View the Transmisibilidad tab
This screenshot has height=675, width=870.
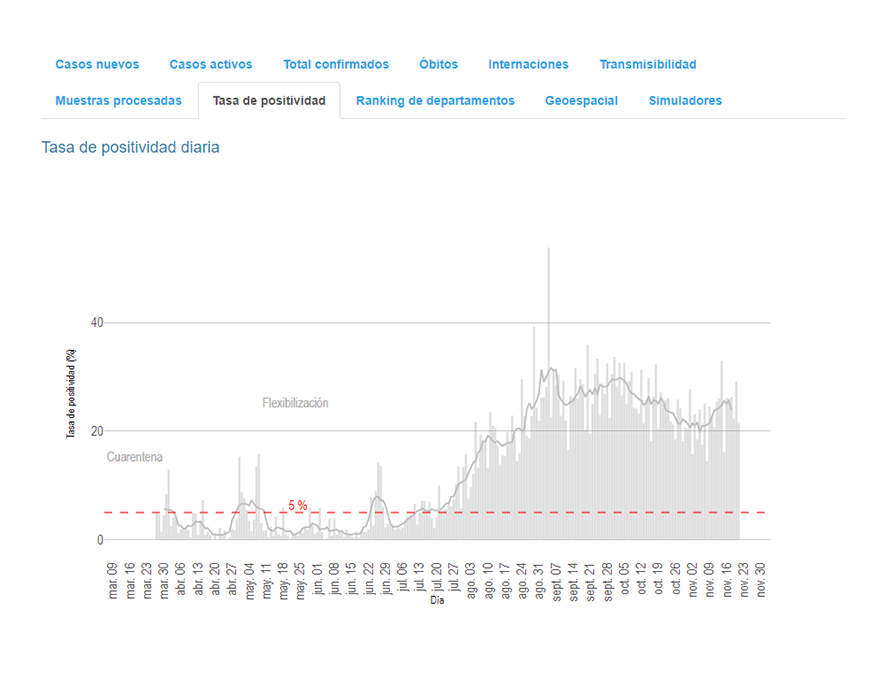648,64
